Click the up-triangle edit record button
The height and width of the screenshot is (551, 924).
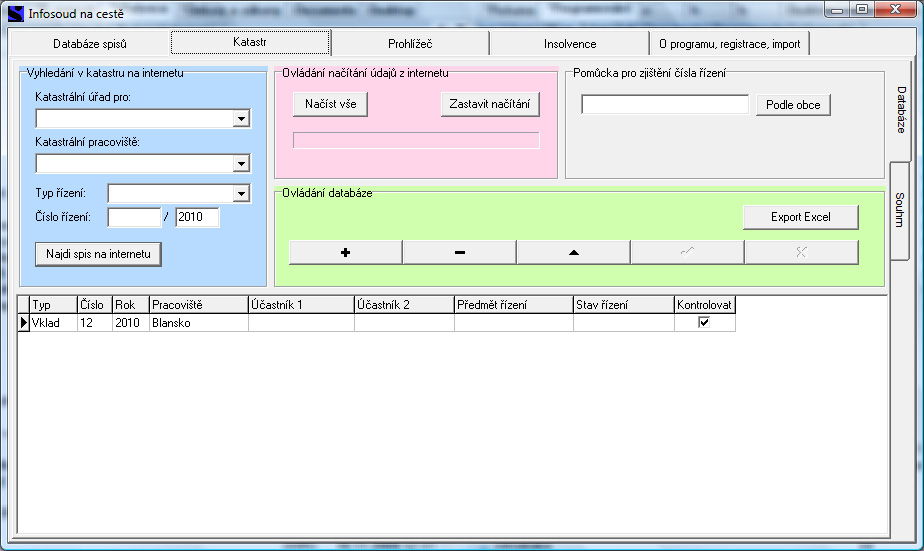tap(573, 253)
